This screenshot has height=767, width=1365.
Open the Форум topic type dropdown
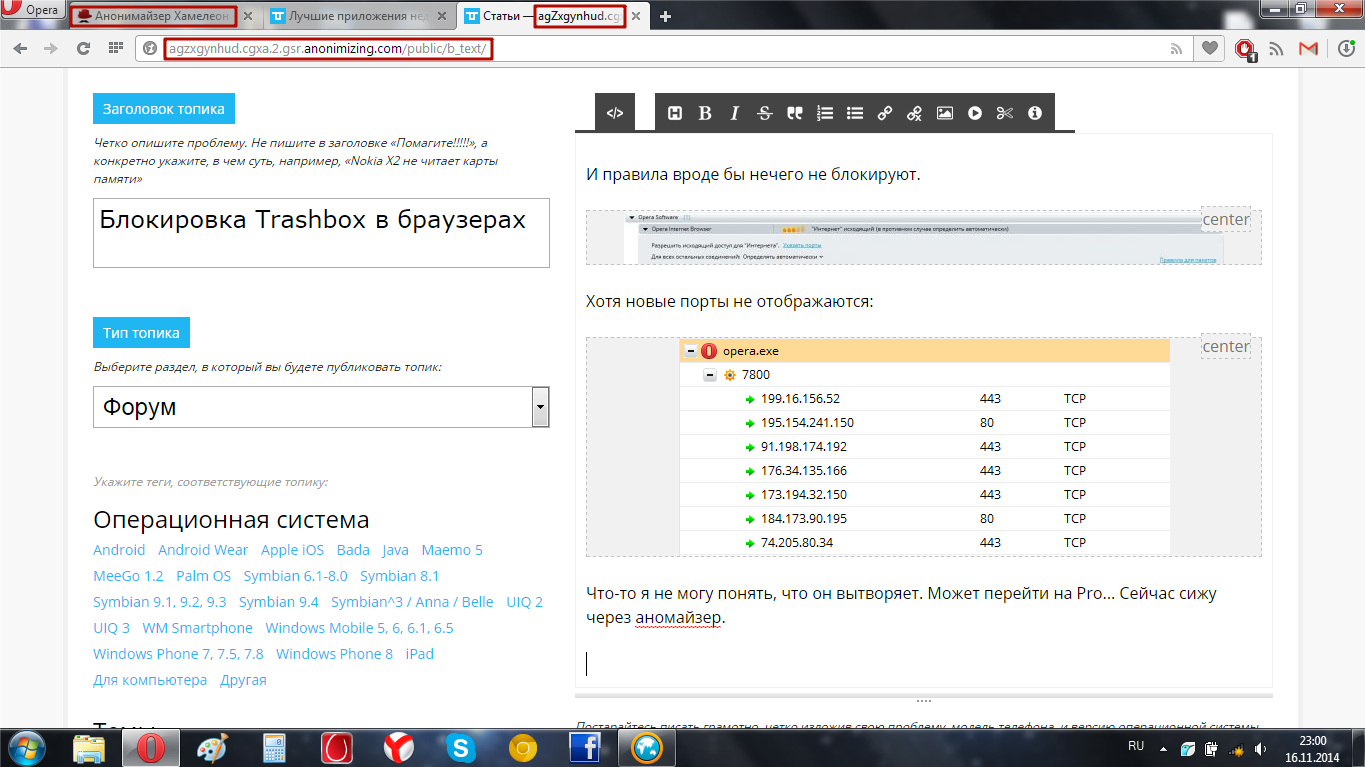(321, 407)
